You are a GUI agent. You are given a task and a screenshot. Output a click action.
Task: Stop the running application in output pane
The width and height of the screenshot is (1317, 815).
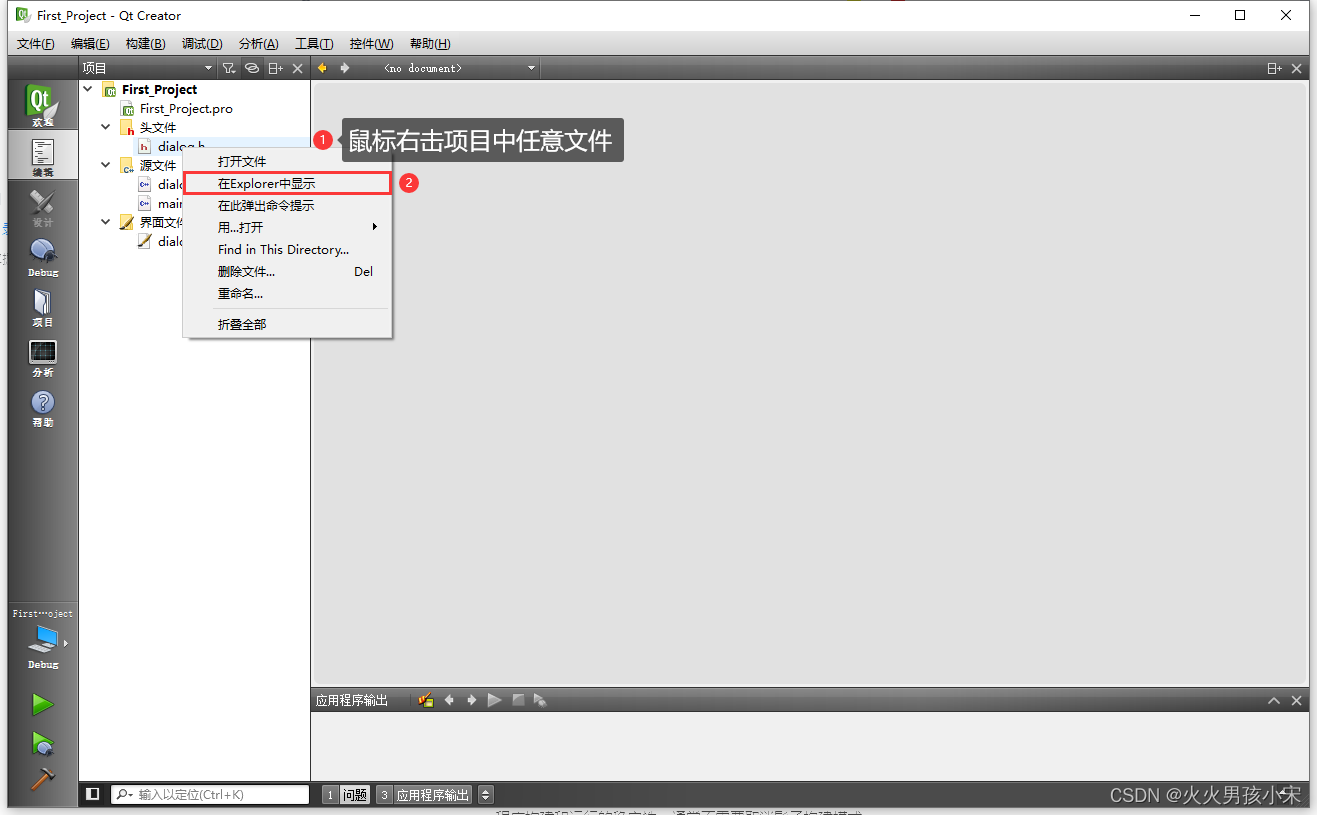click(518, 700)
